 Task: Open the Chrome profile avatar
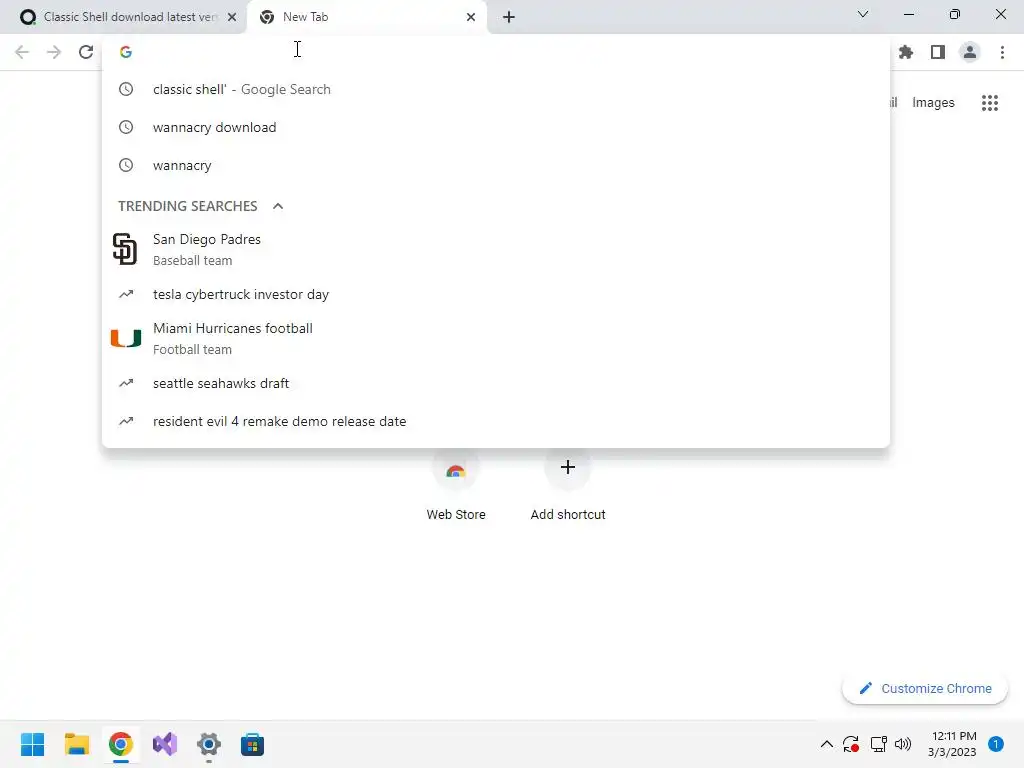(970, 52)
